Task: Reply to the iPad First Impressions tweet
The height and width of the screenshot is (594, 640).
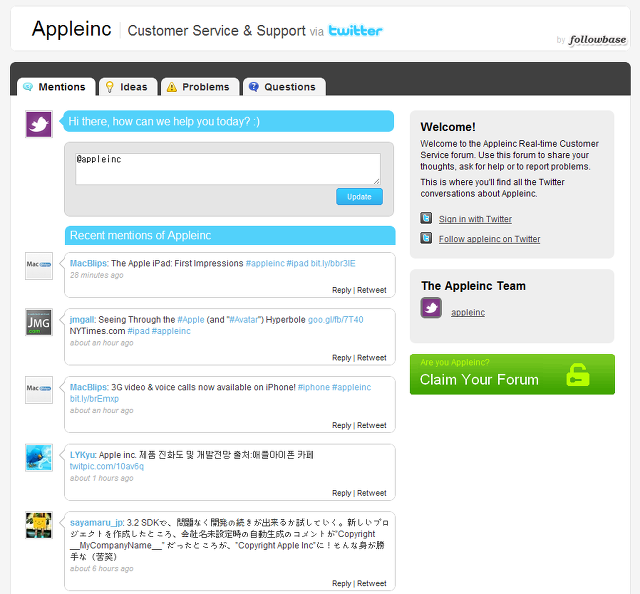Action: 342,290
